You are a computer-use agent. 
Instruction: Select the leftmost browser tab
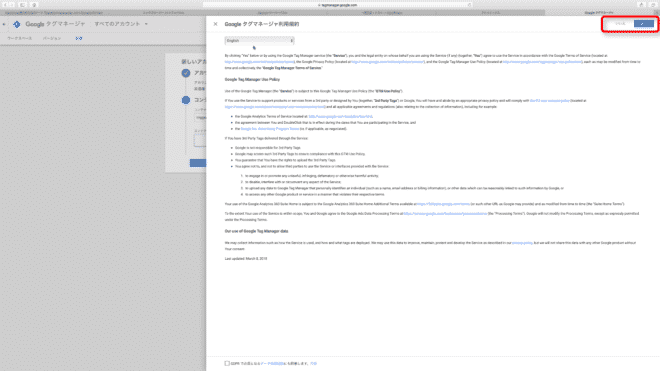[53, 13]
